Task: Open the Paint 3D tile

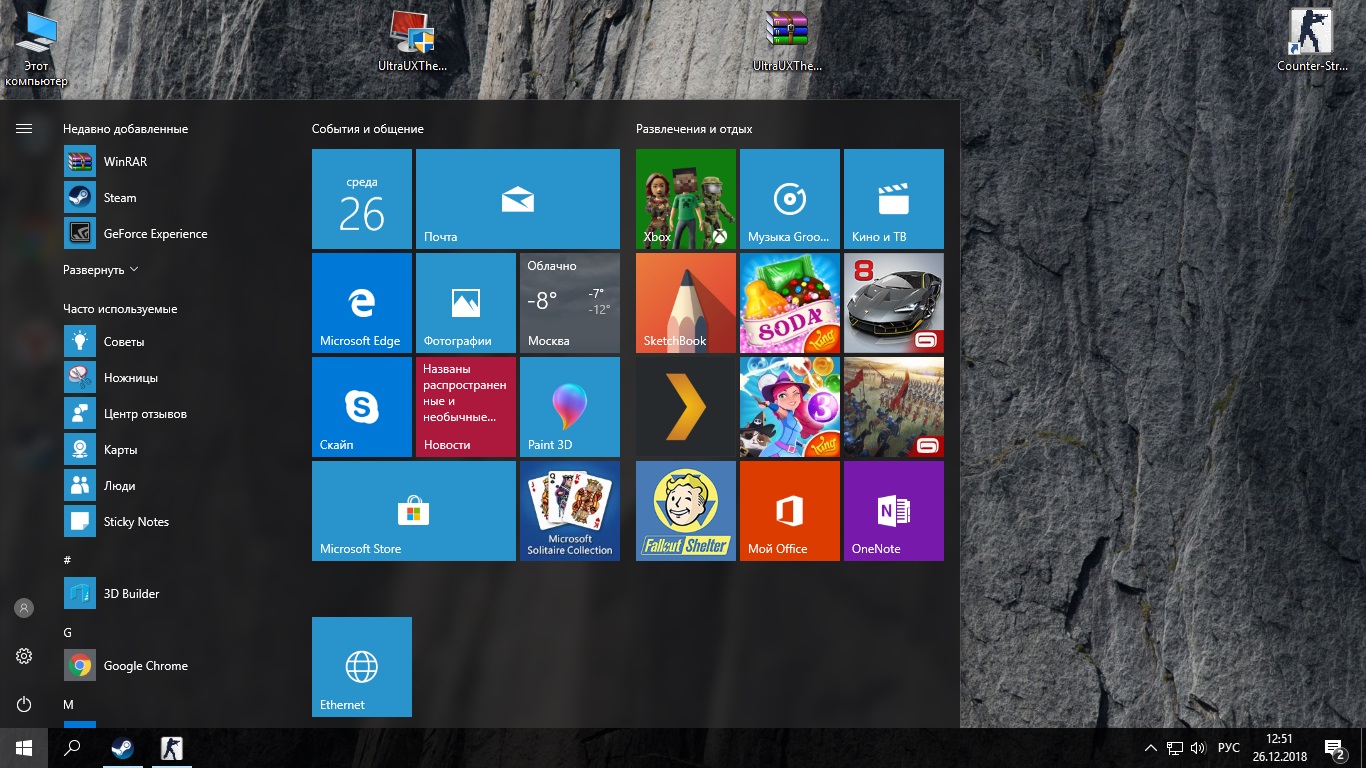Action: pyautogui.click(x=570, y=407)
